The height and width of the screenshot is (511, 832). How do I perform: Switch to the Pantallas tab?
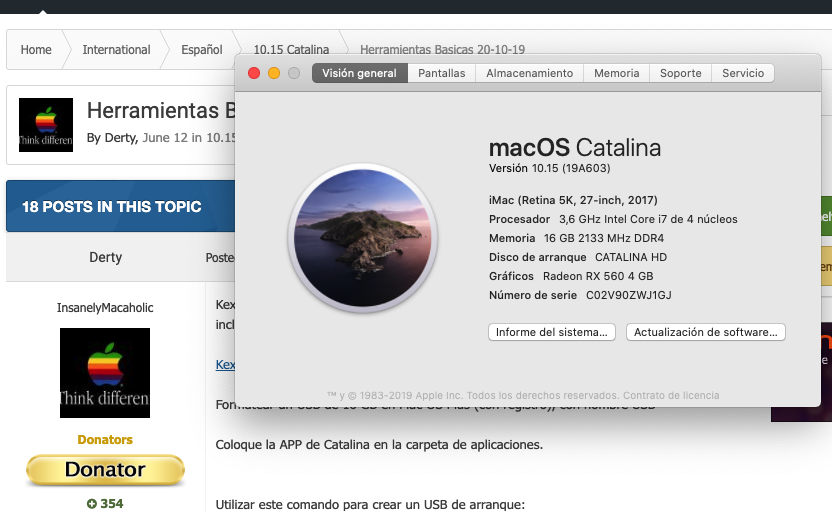[441, 73]
